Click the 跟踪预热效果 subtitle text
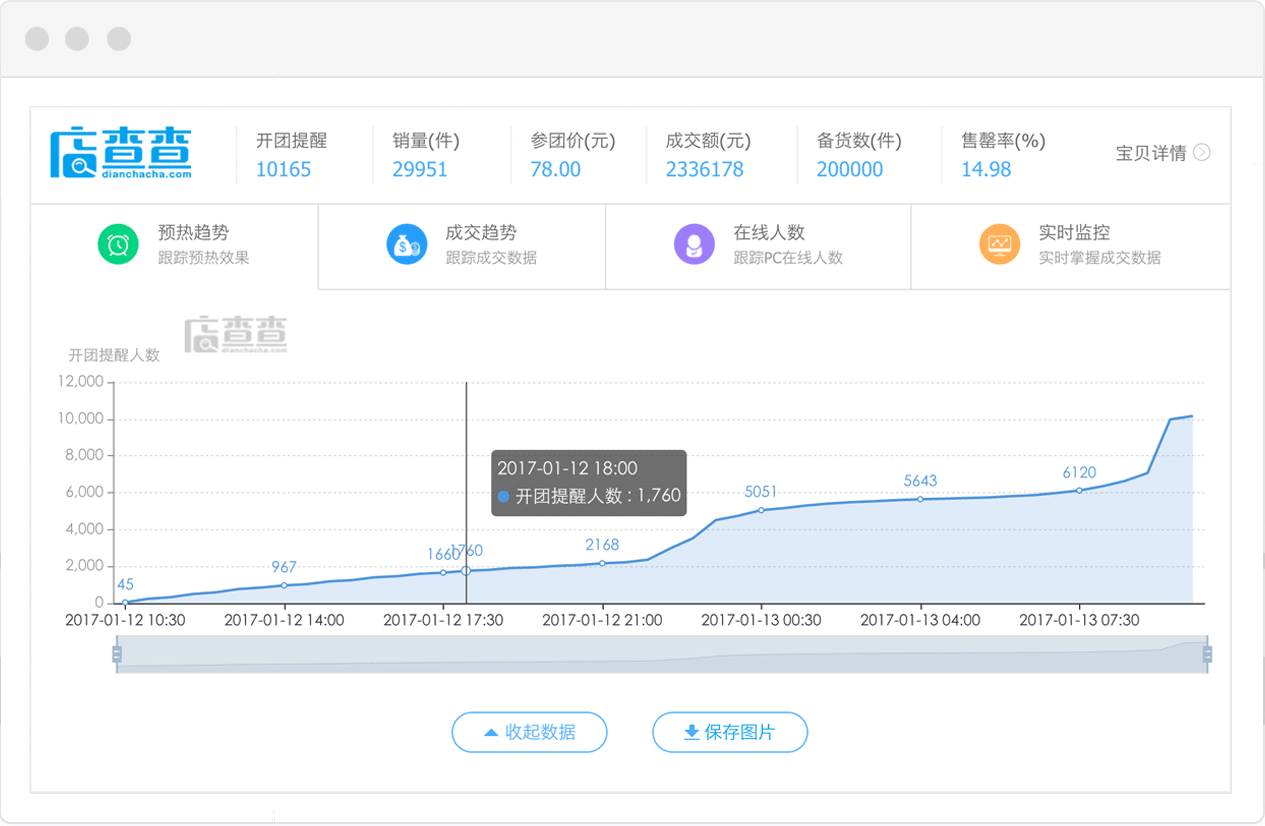 204,258
